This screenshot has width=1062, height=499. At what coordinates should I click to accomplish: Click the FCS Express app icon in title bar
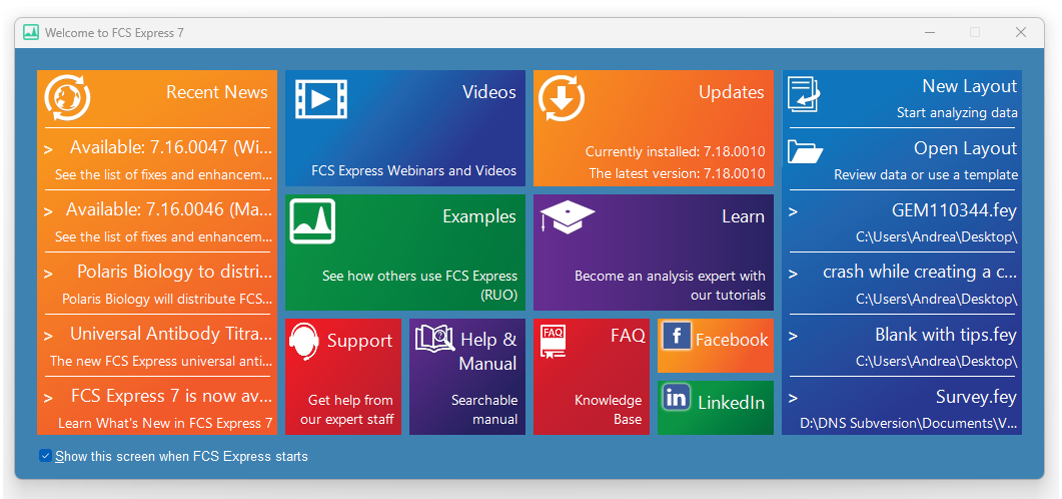click(x=30, y=32)
